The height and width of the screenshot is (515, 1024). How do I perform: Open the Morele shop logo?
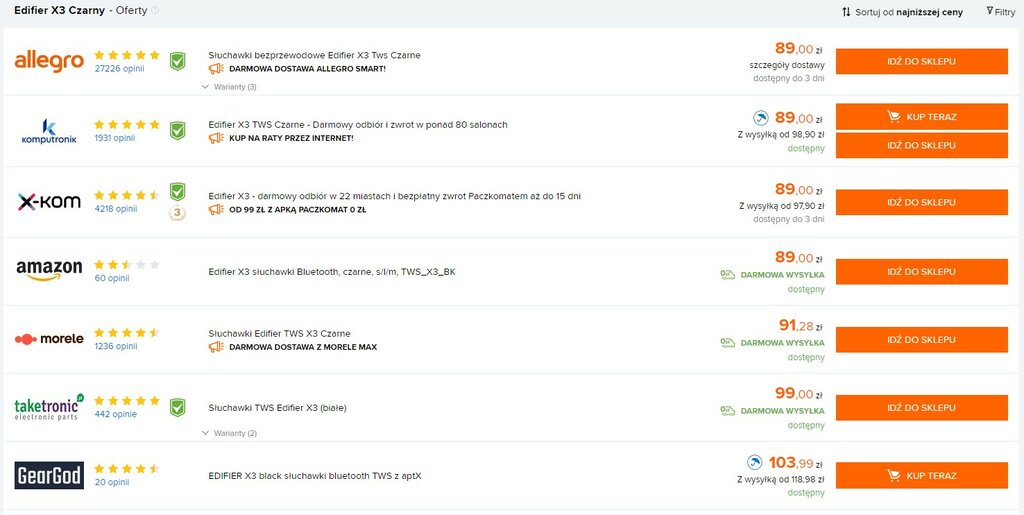49,339
